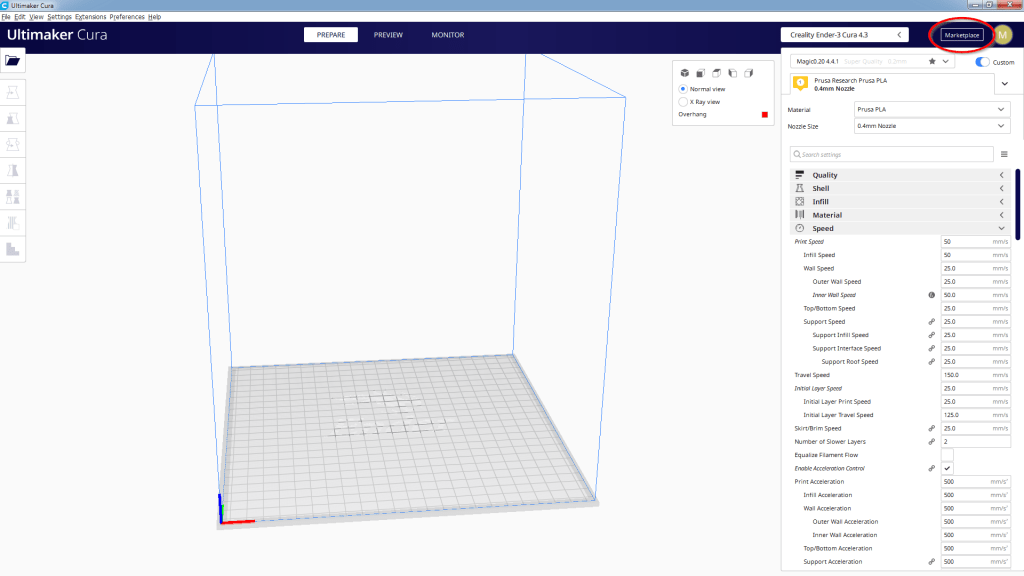The image size is (1024, 576).
Task: Select the Normal view radio button
Action: pos(683,89)
